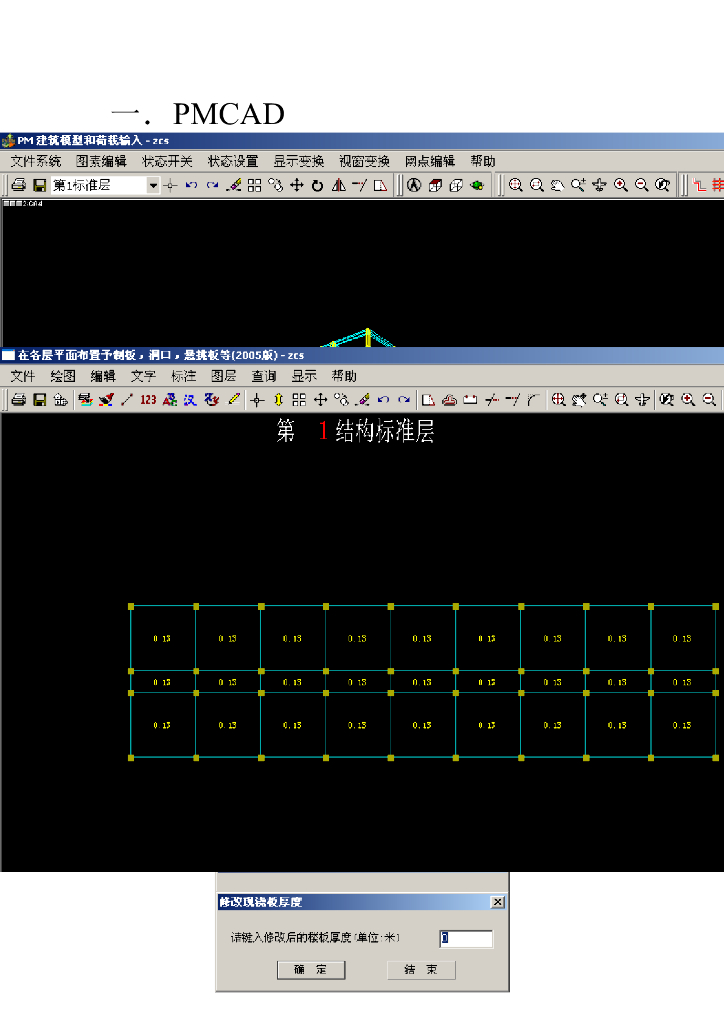Click the rotate icon in PM toolbar
This screenshot has height=1024, width=724.
[x=317, y=185]
